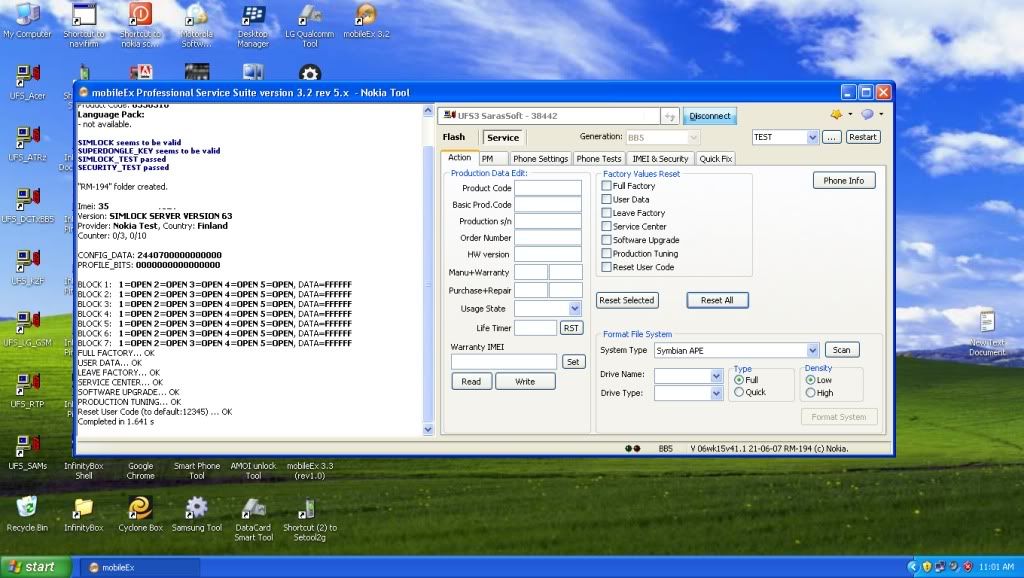Image resolution: width=1024 pixels, height=578 pixels.
Task: Open the Phone Settings tab
Action: [x=540, y=159]
